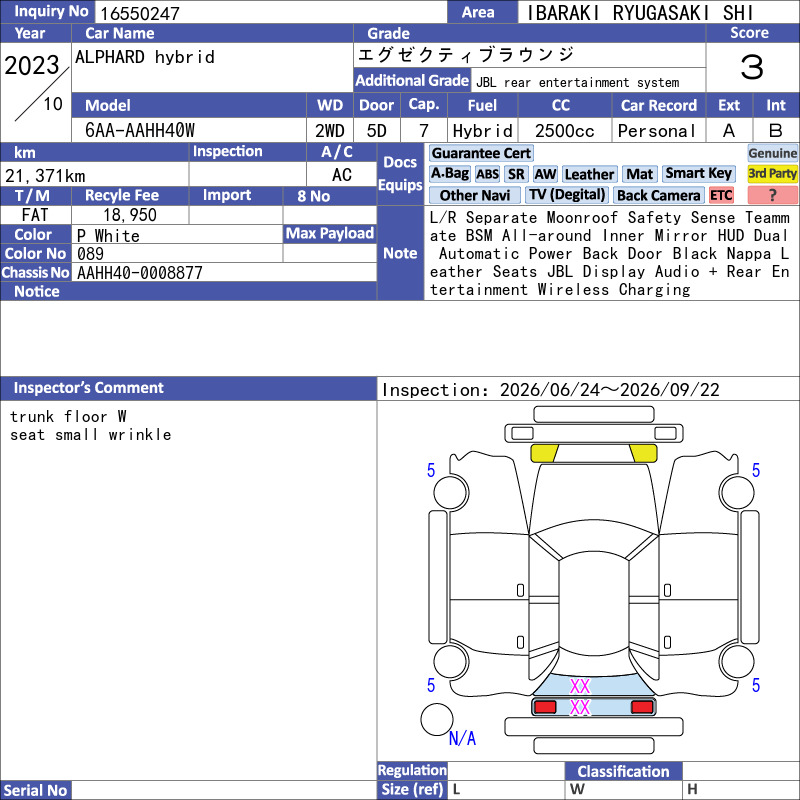
Task: Click the Genuine badge
Action: tap(772, 153)
